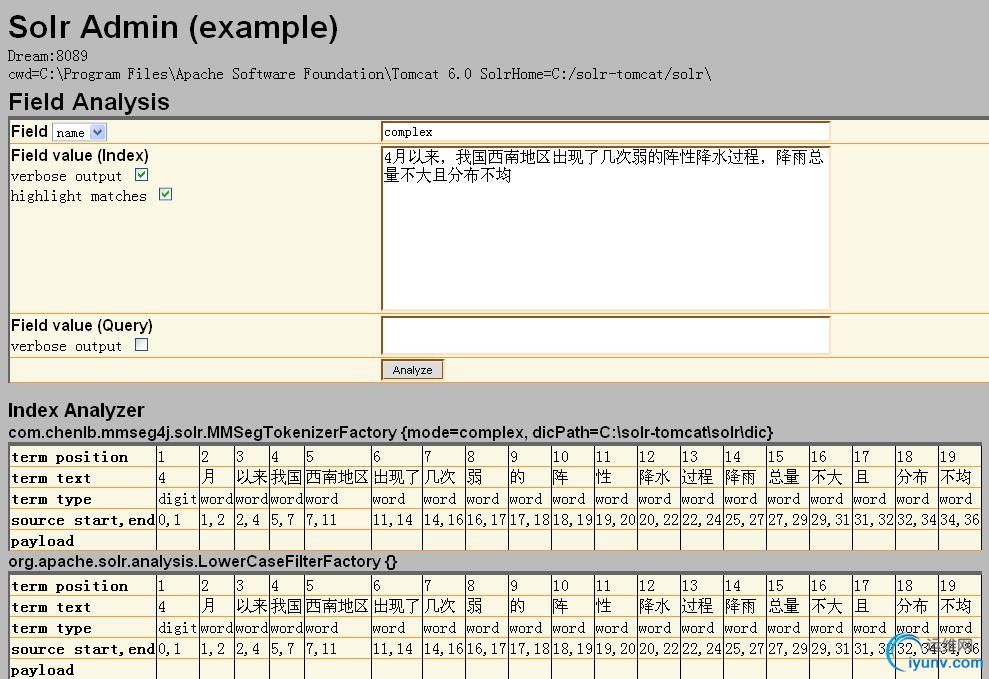Click "term text" label in LowerCaseFilterFactory table
Viewport: 989px width, 679px height.
click(x=50, y=608)
